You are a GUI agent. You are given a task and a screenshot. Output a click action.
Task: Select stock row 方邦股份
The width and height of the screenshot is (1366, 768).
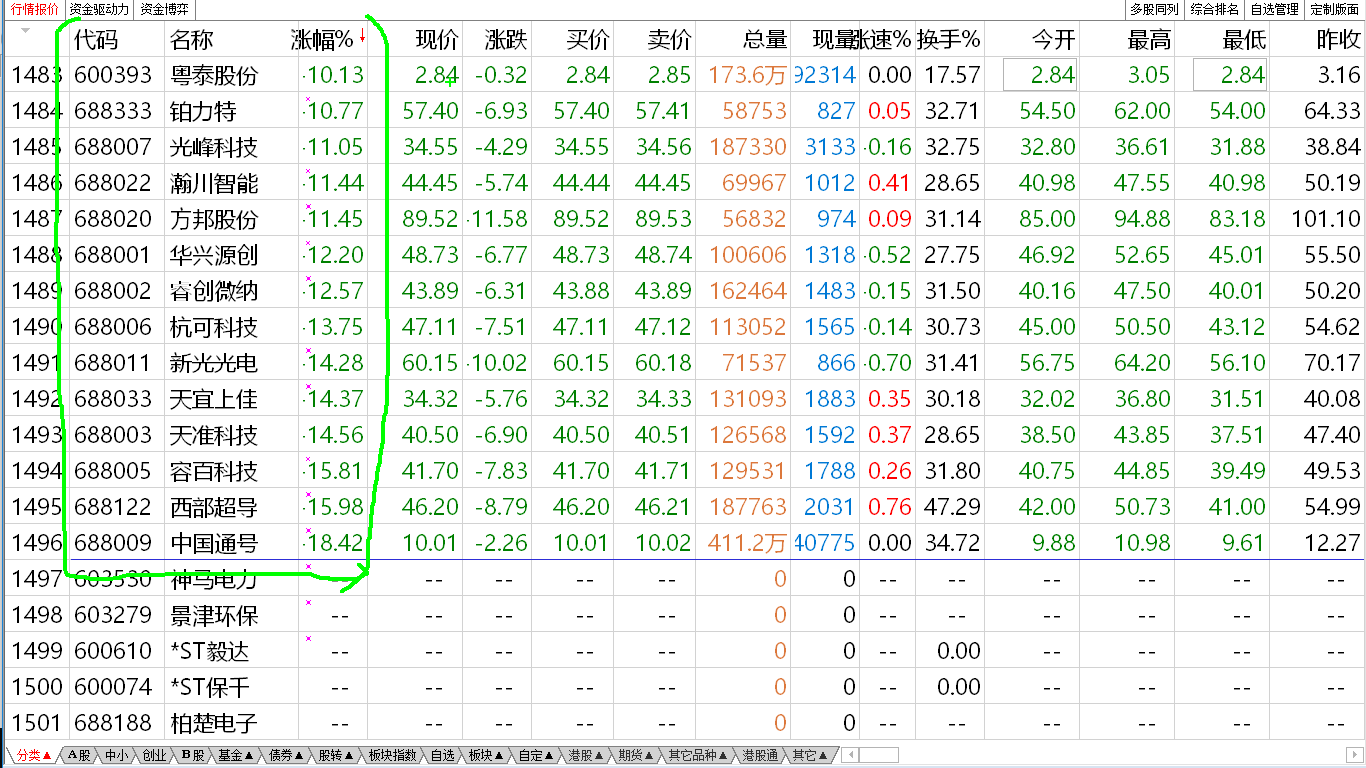click(683, 219)
